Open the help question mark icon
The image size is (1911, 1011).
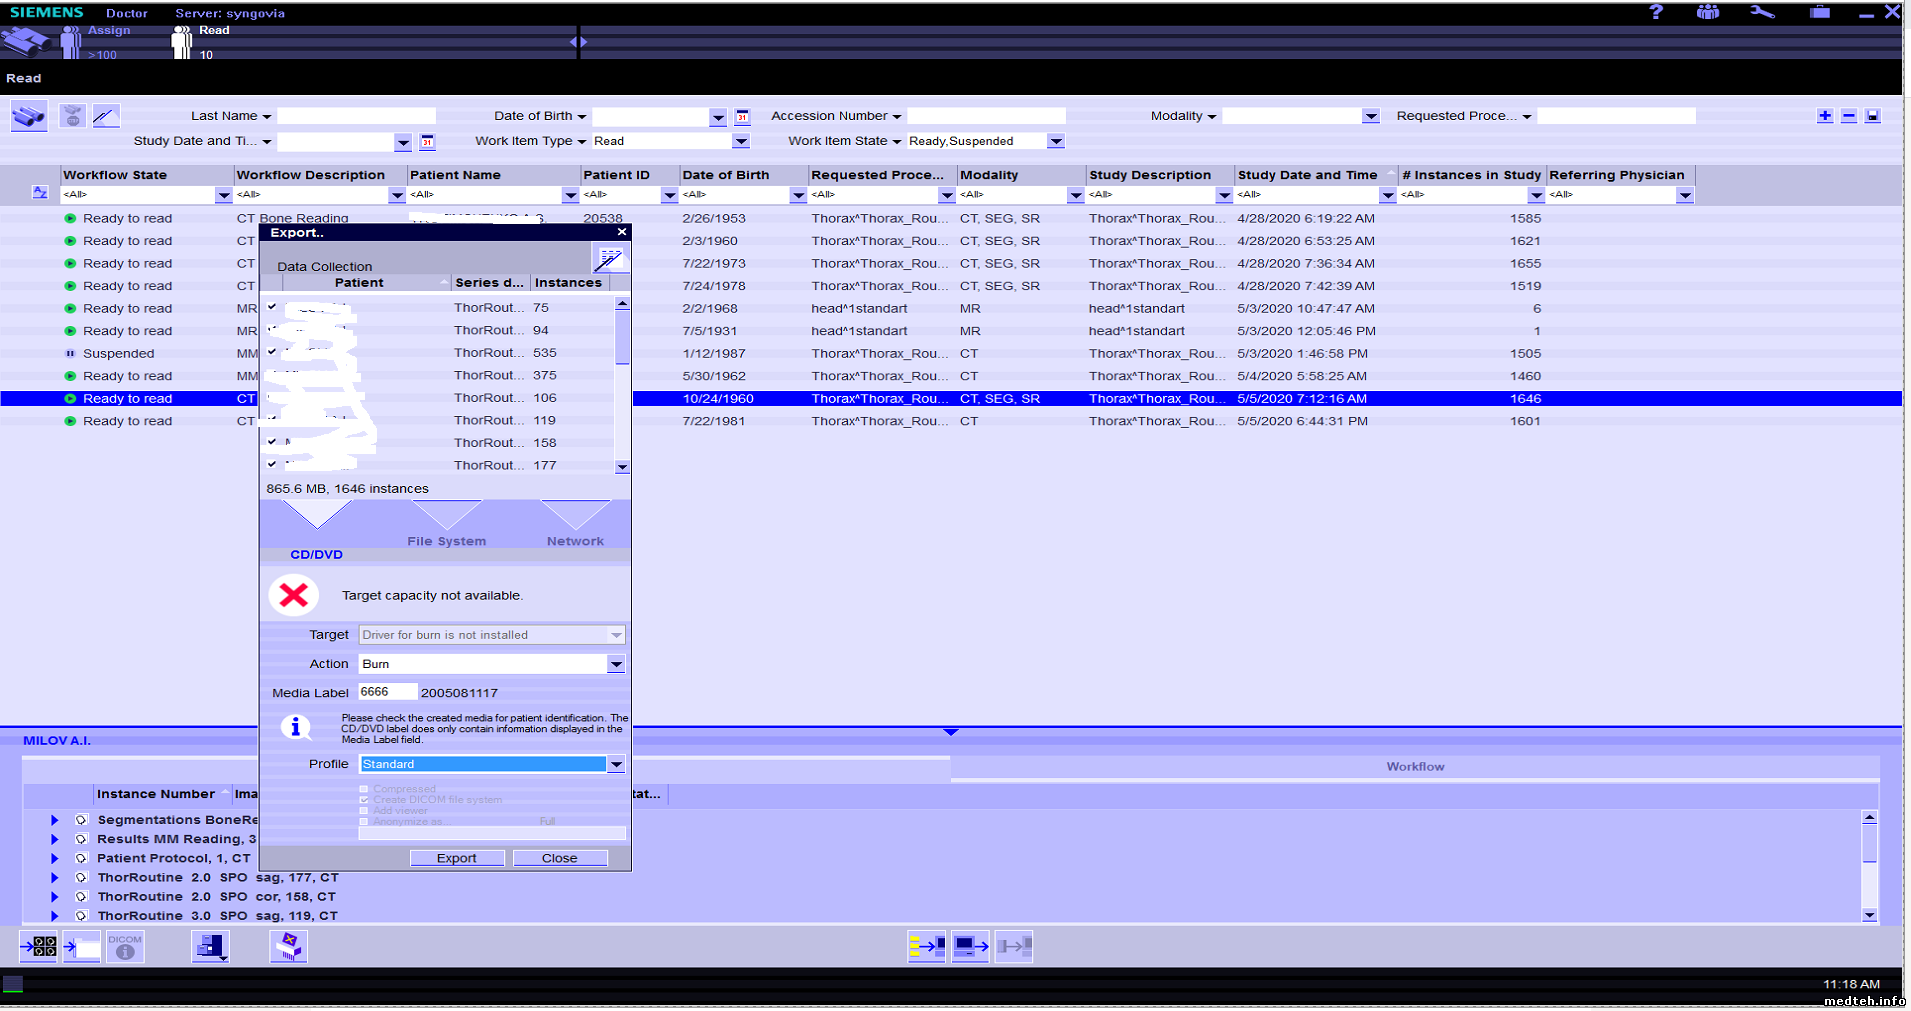coord(1656,12)
